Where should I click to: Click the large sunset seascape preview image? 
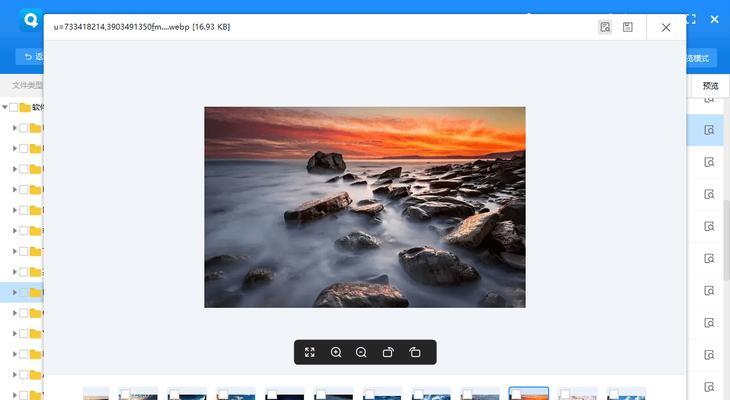tap(365, 207)
